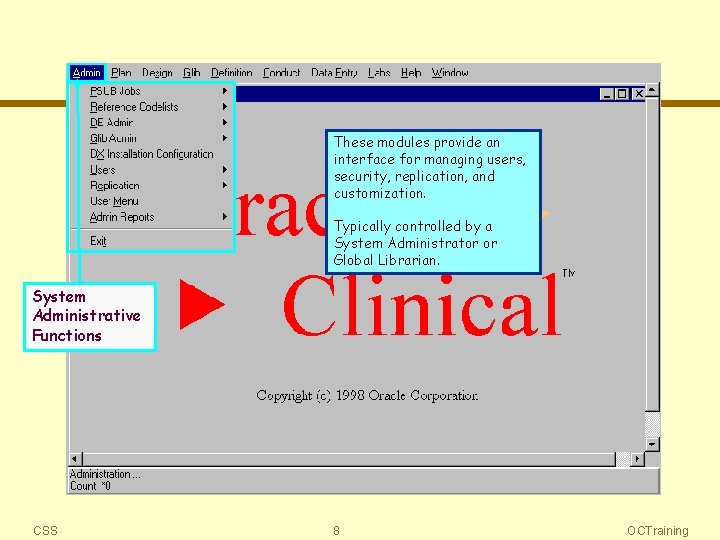Viewport: 720px width, 540px height.
Task: Open the Conduct menu
Action: [x=281, y=73]
